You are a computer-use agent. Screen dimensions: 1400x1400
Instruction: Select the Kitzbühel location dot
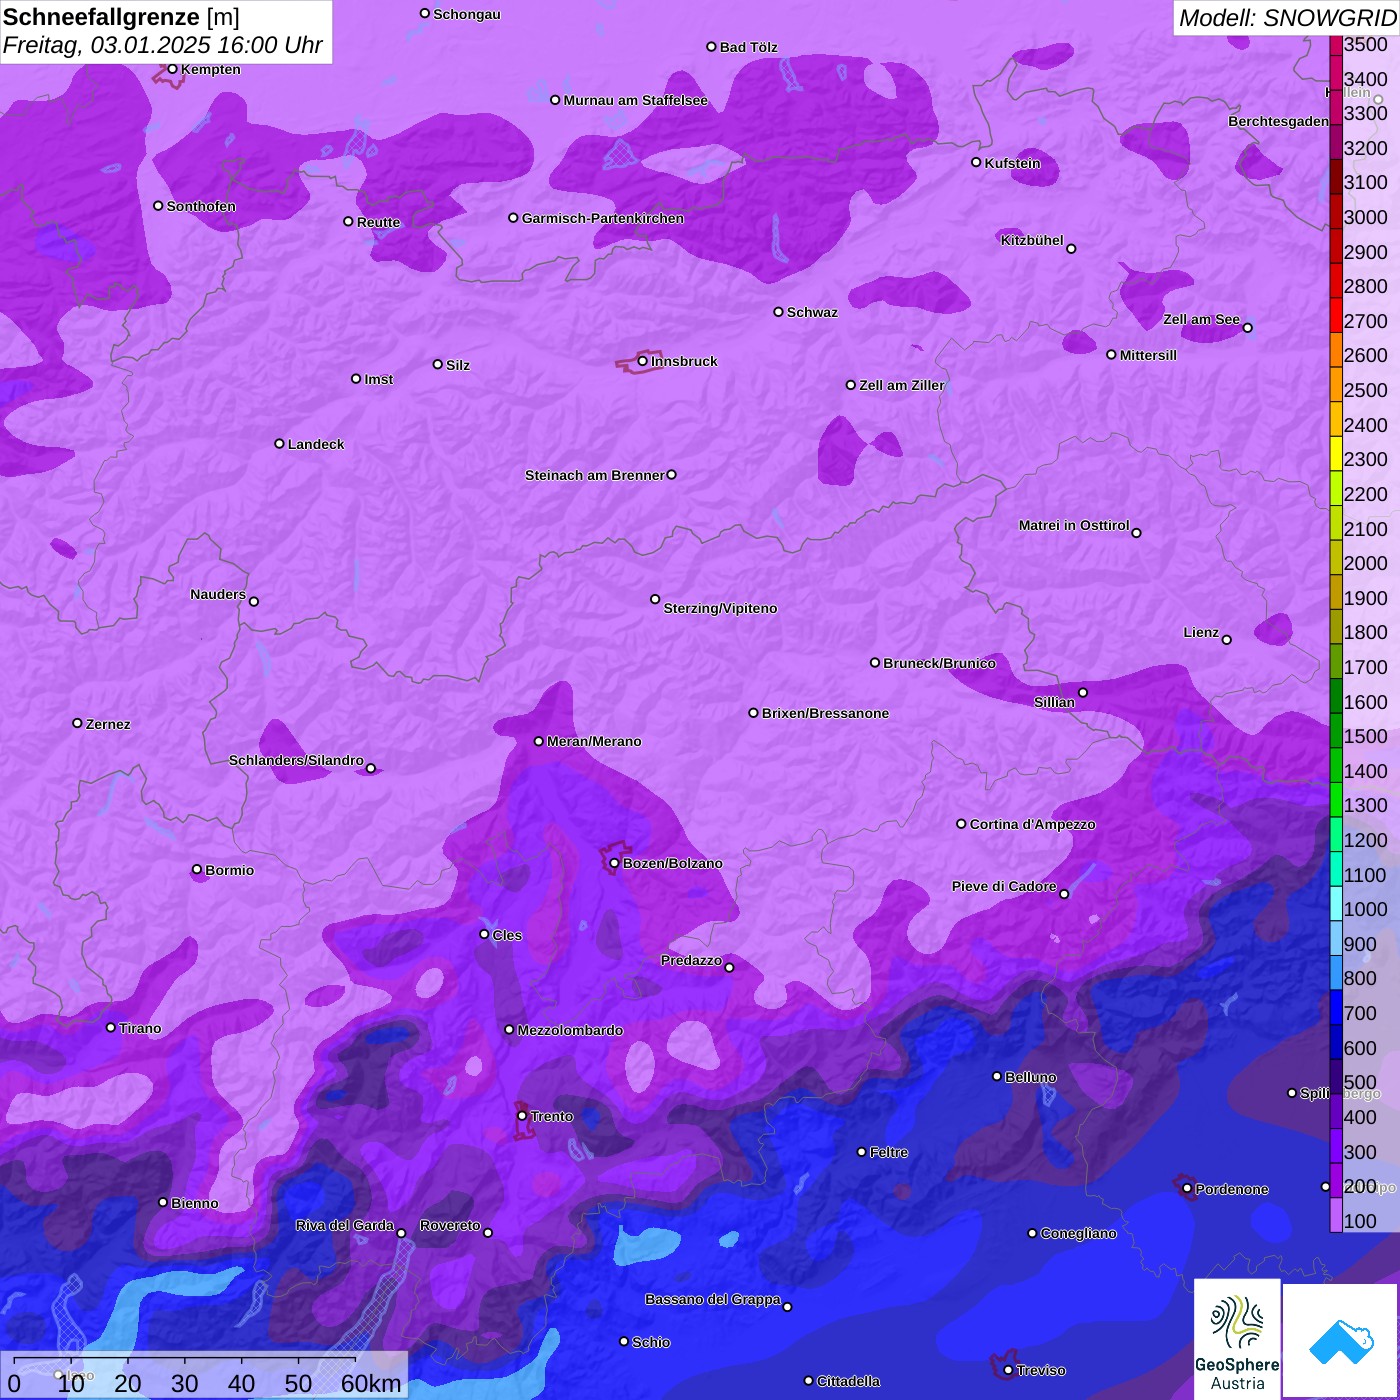(1071, 249)
